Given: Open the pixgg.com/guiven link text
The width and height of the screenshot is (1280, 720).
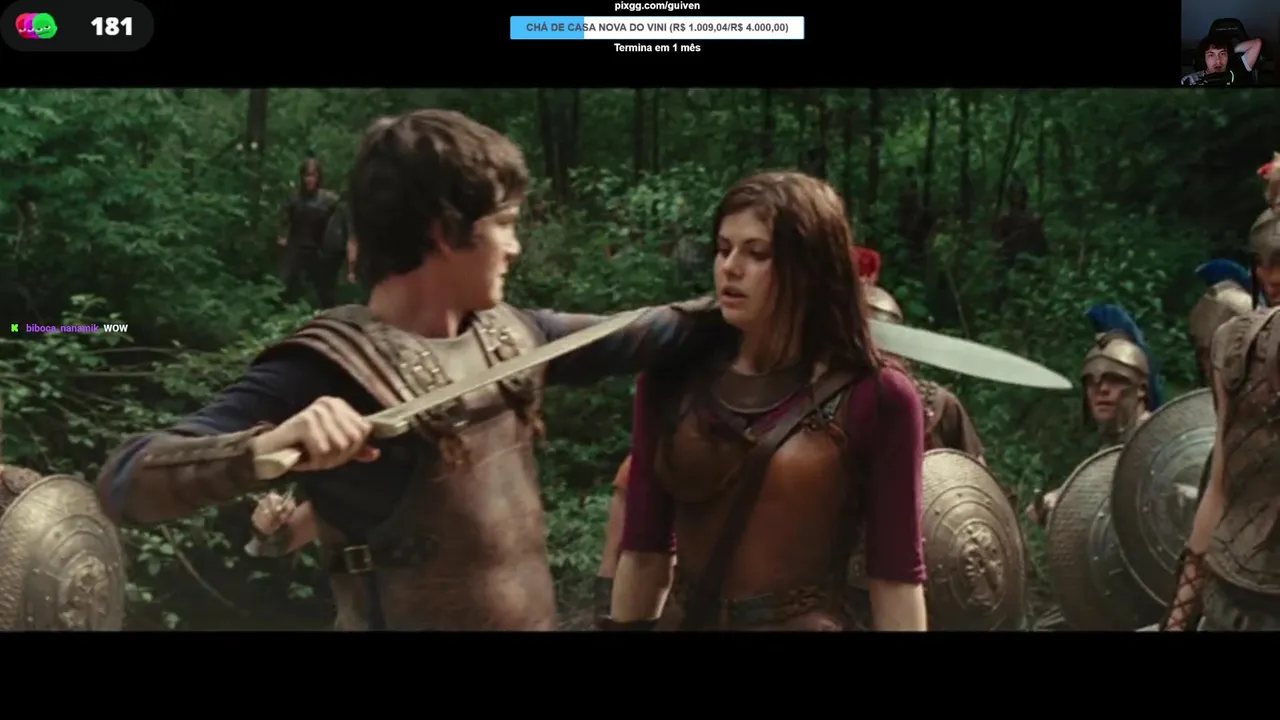Looking at the screenshot, I should pos(657,6).
